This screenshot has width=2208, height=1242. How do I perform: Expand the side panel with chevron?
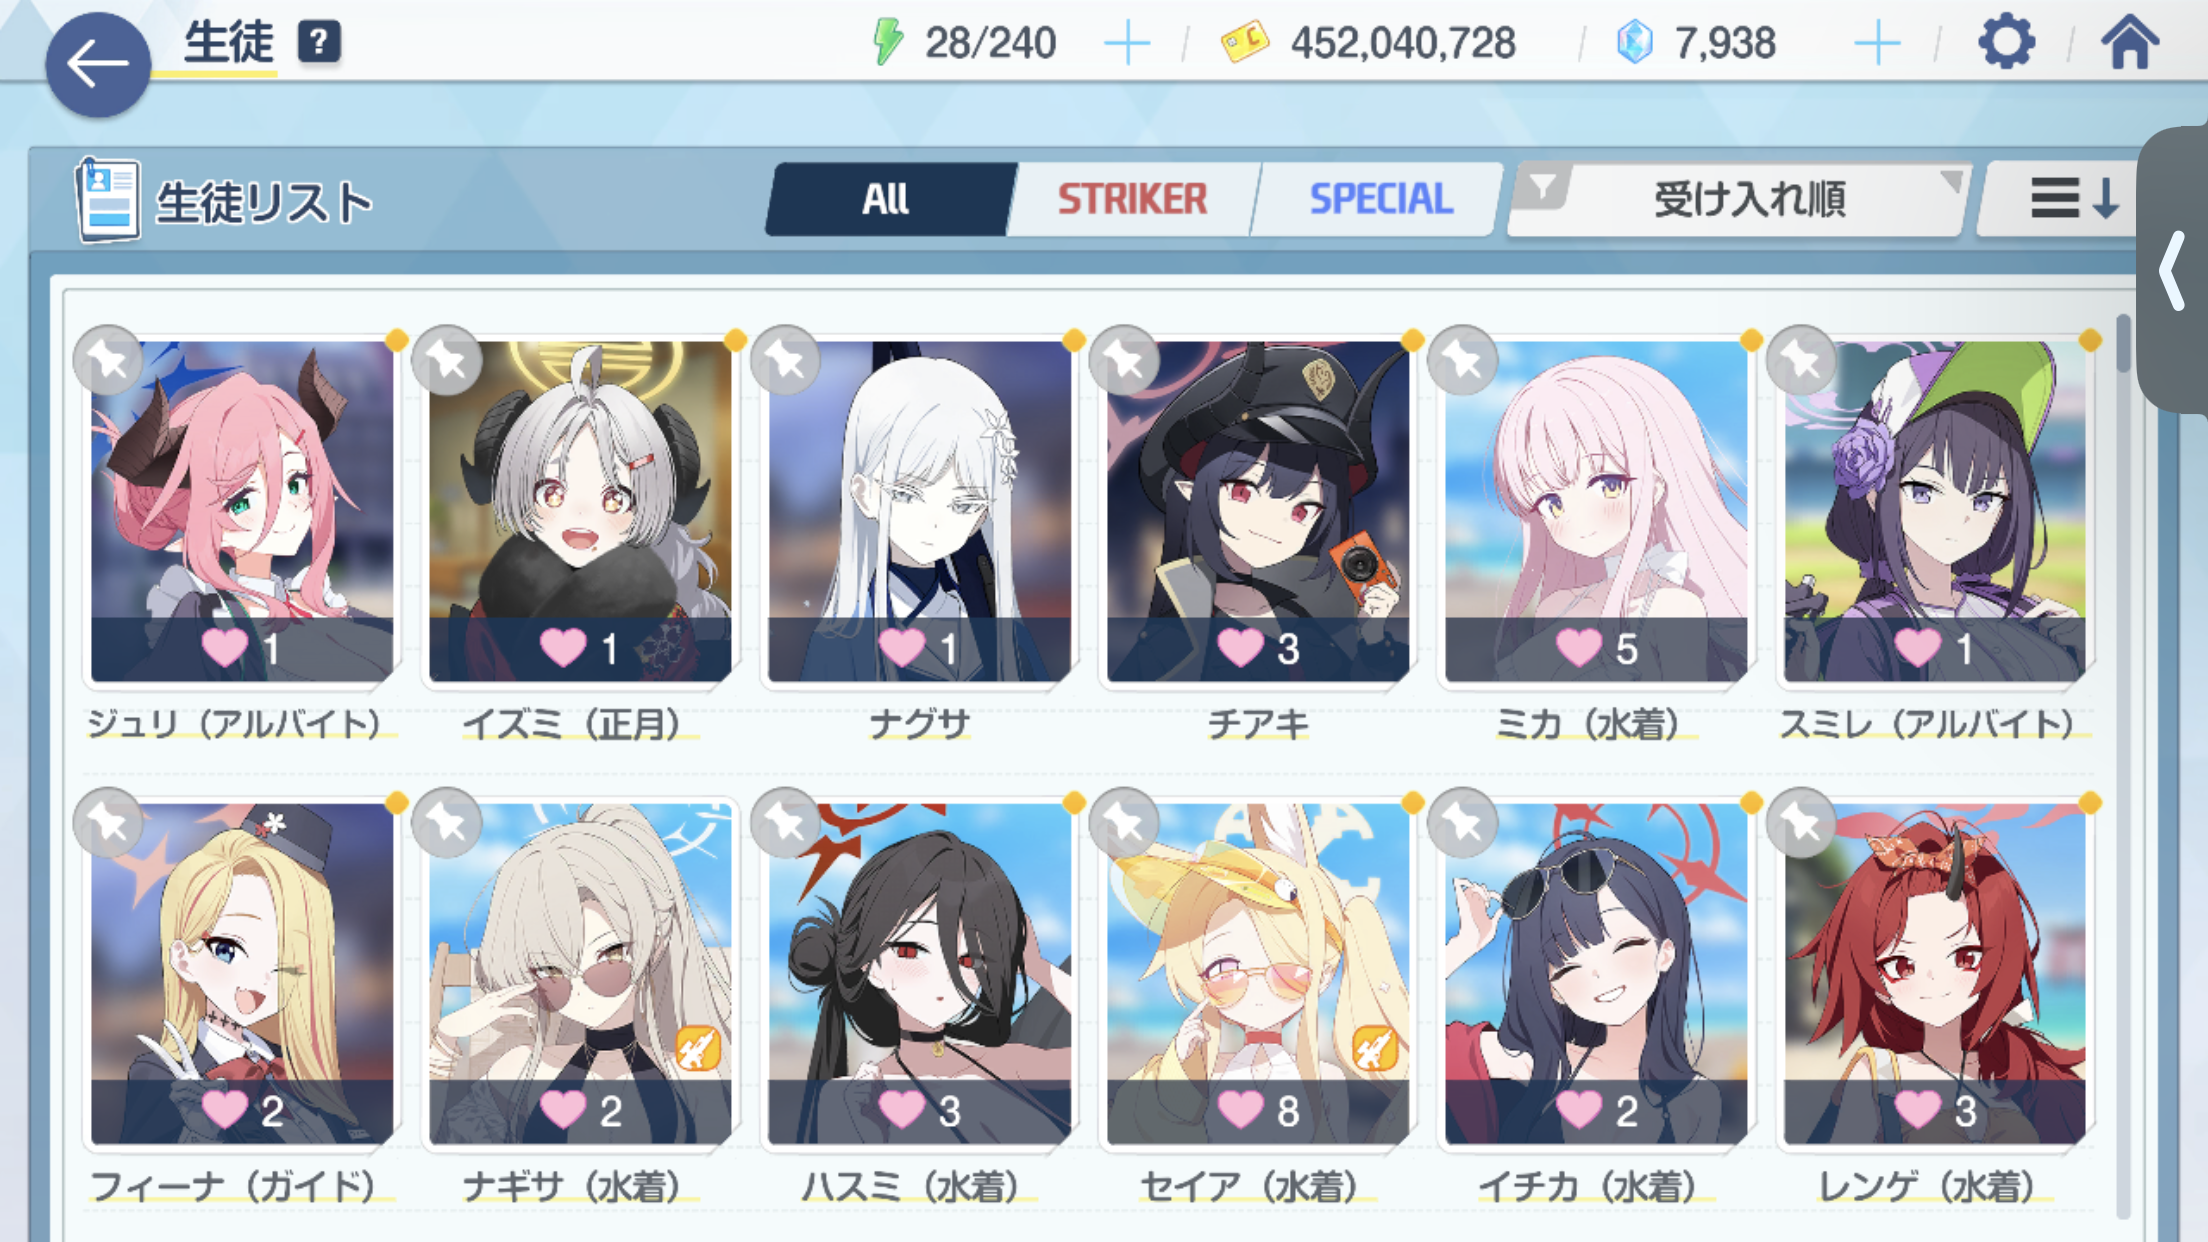[x=2174, y=270]
